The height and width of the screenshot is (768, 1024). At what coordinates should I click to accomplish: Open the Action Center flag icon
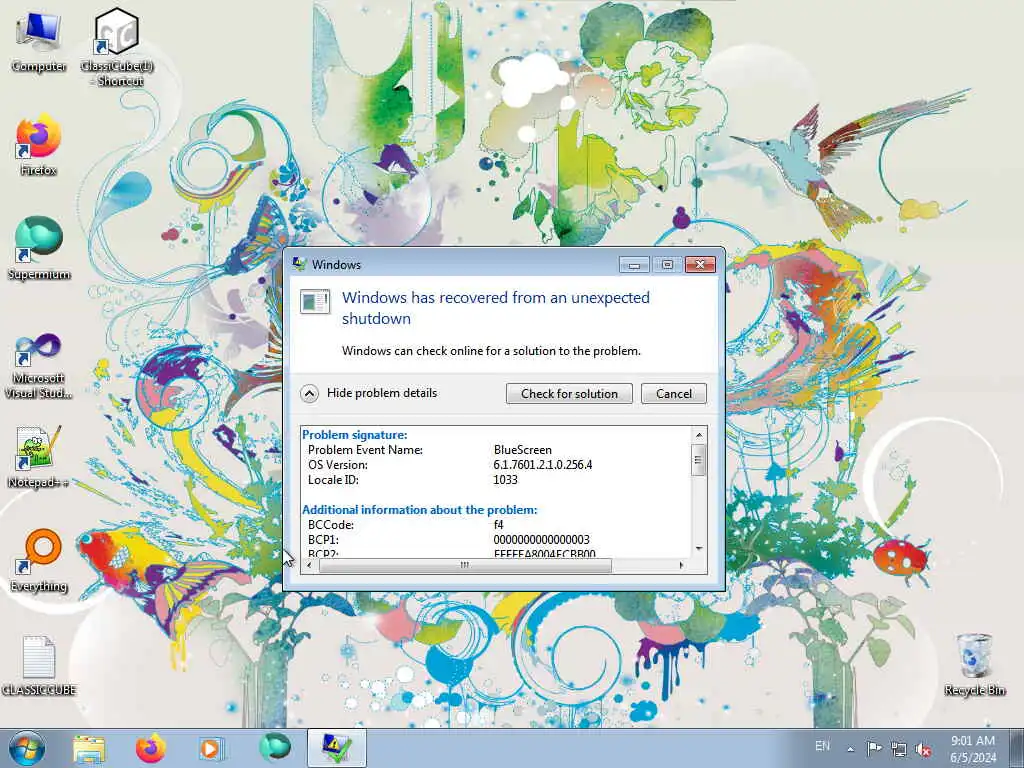coord(874,748)
